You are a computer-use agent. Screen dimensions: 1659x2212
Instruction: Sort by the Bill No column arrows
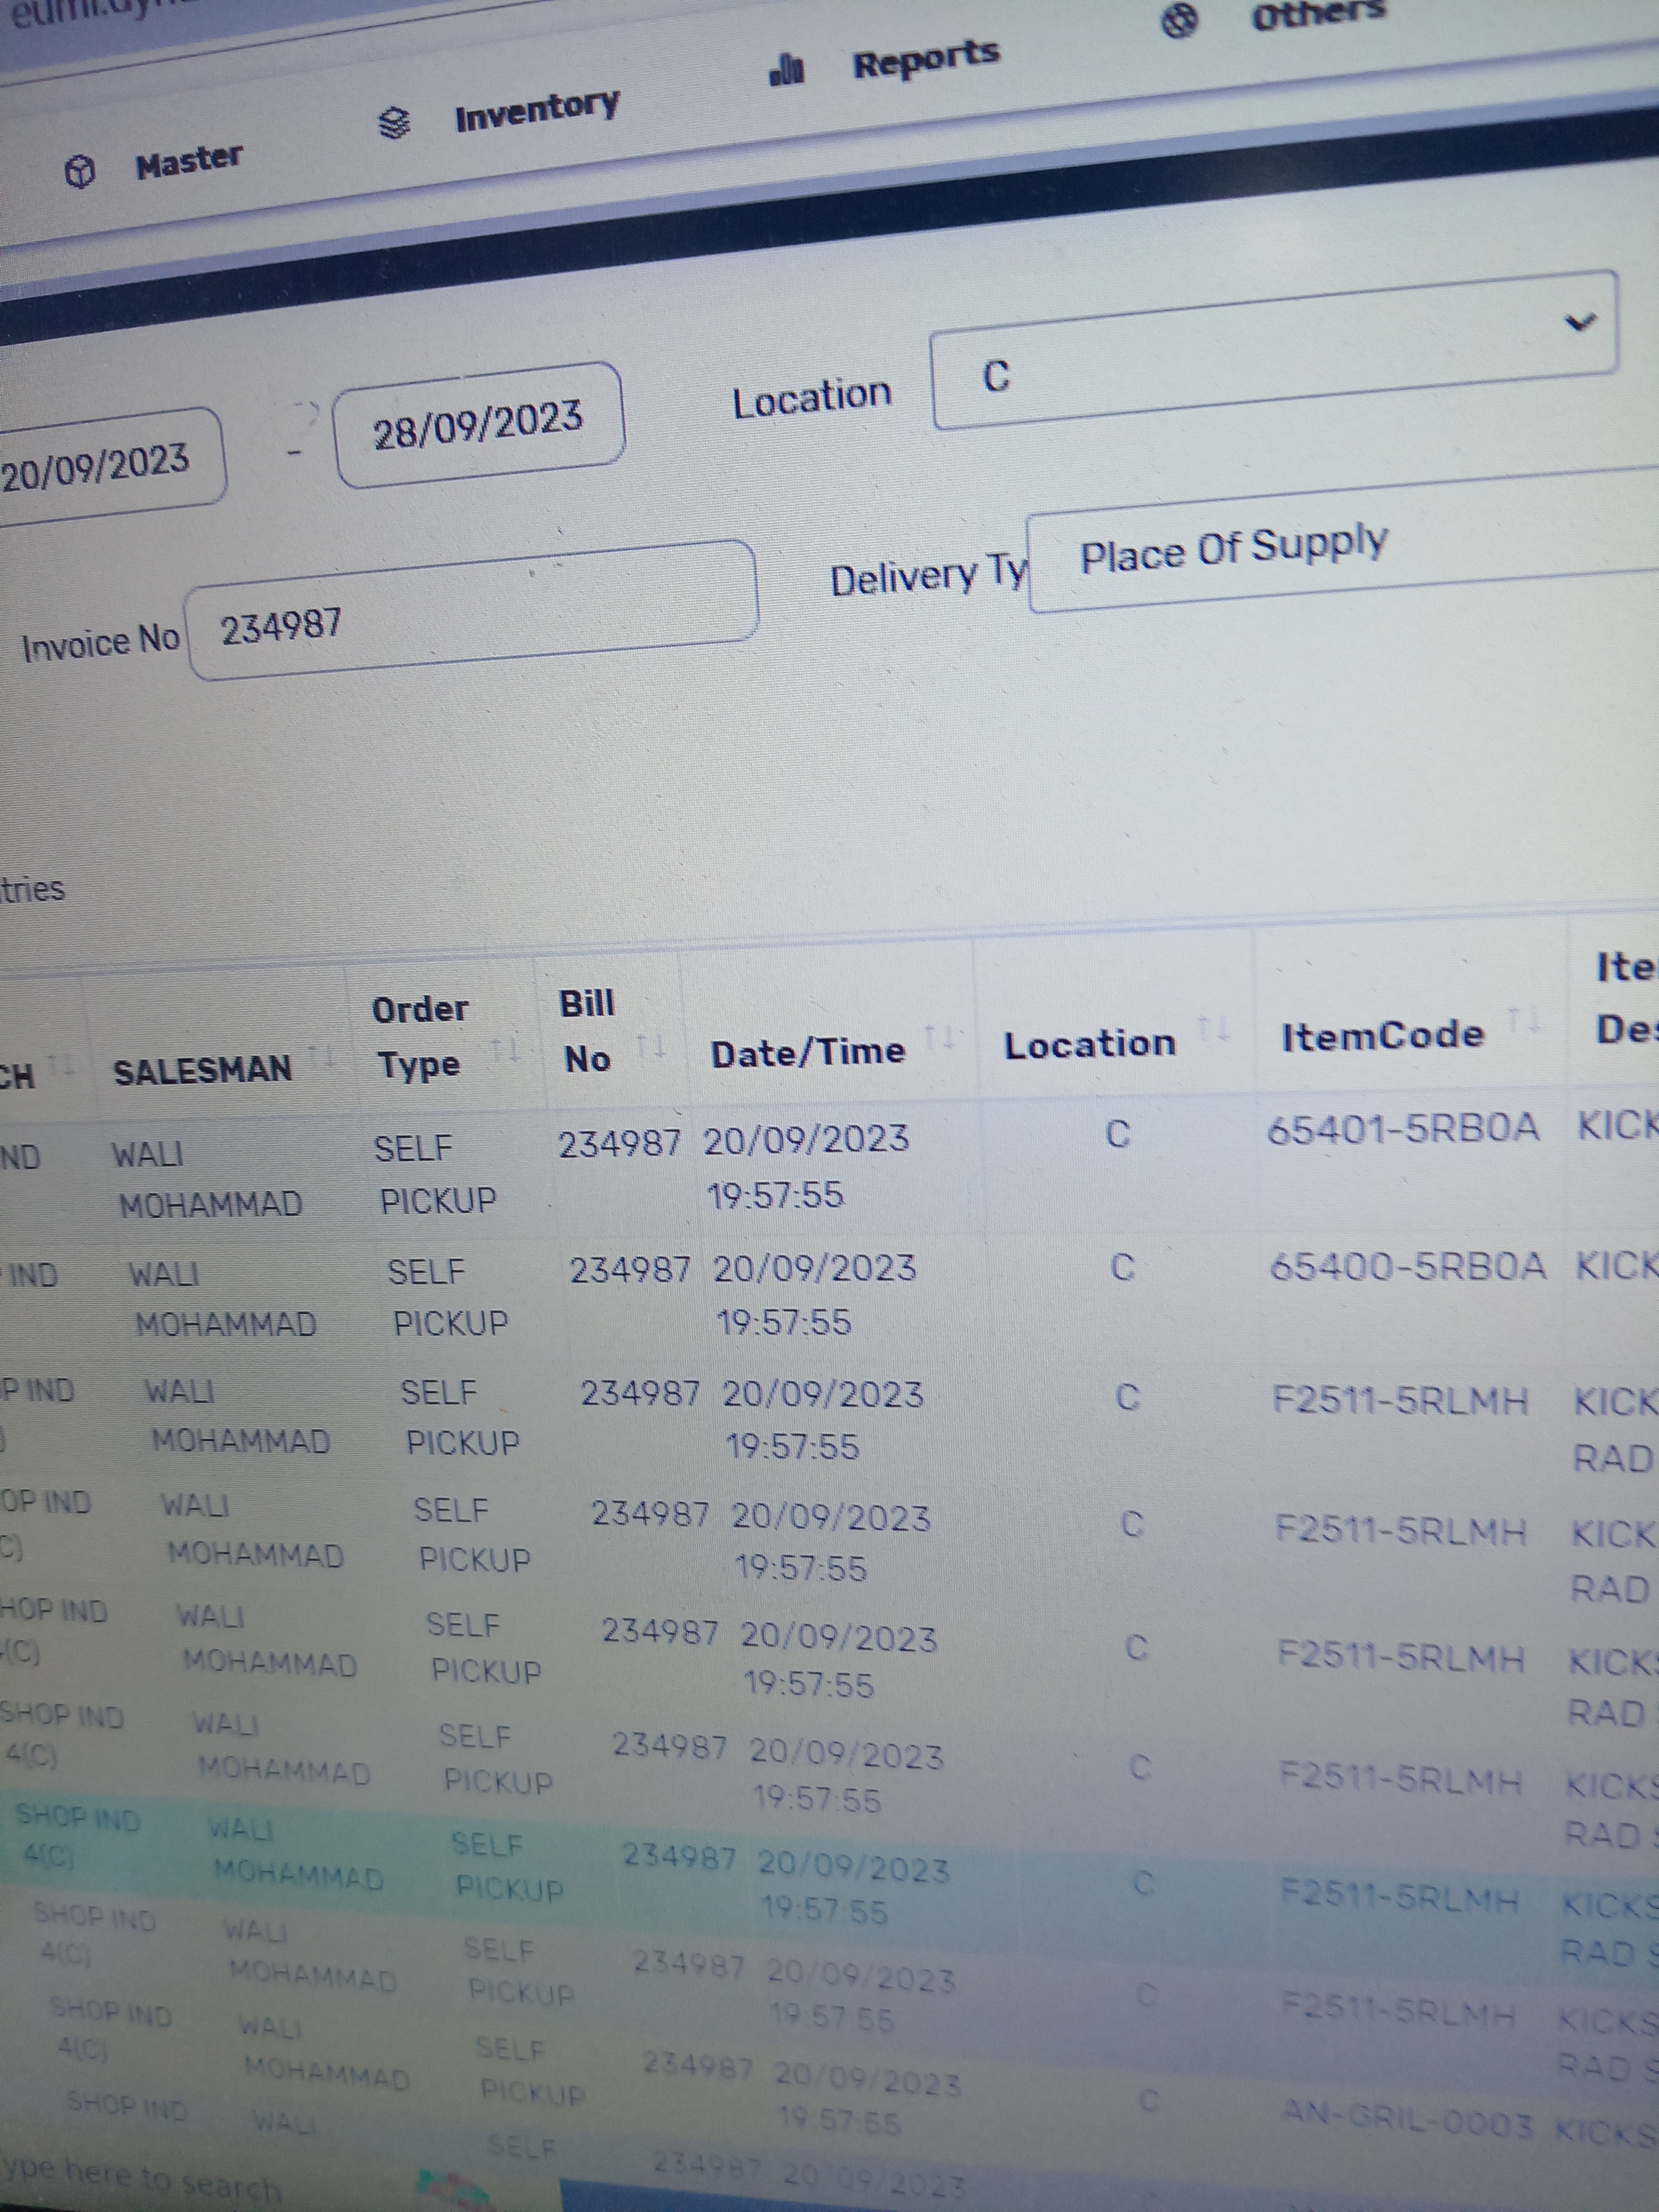[651, 1045]
